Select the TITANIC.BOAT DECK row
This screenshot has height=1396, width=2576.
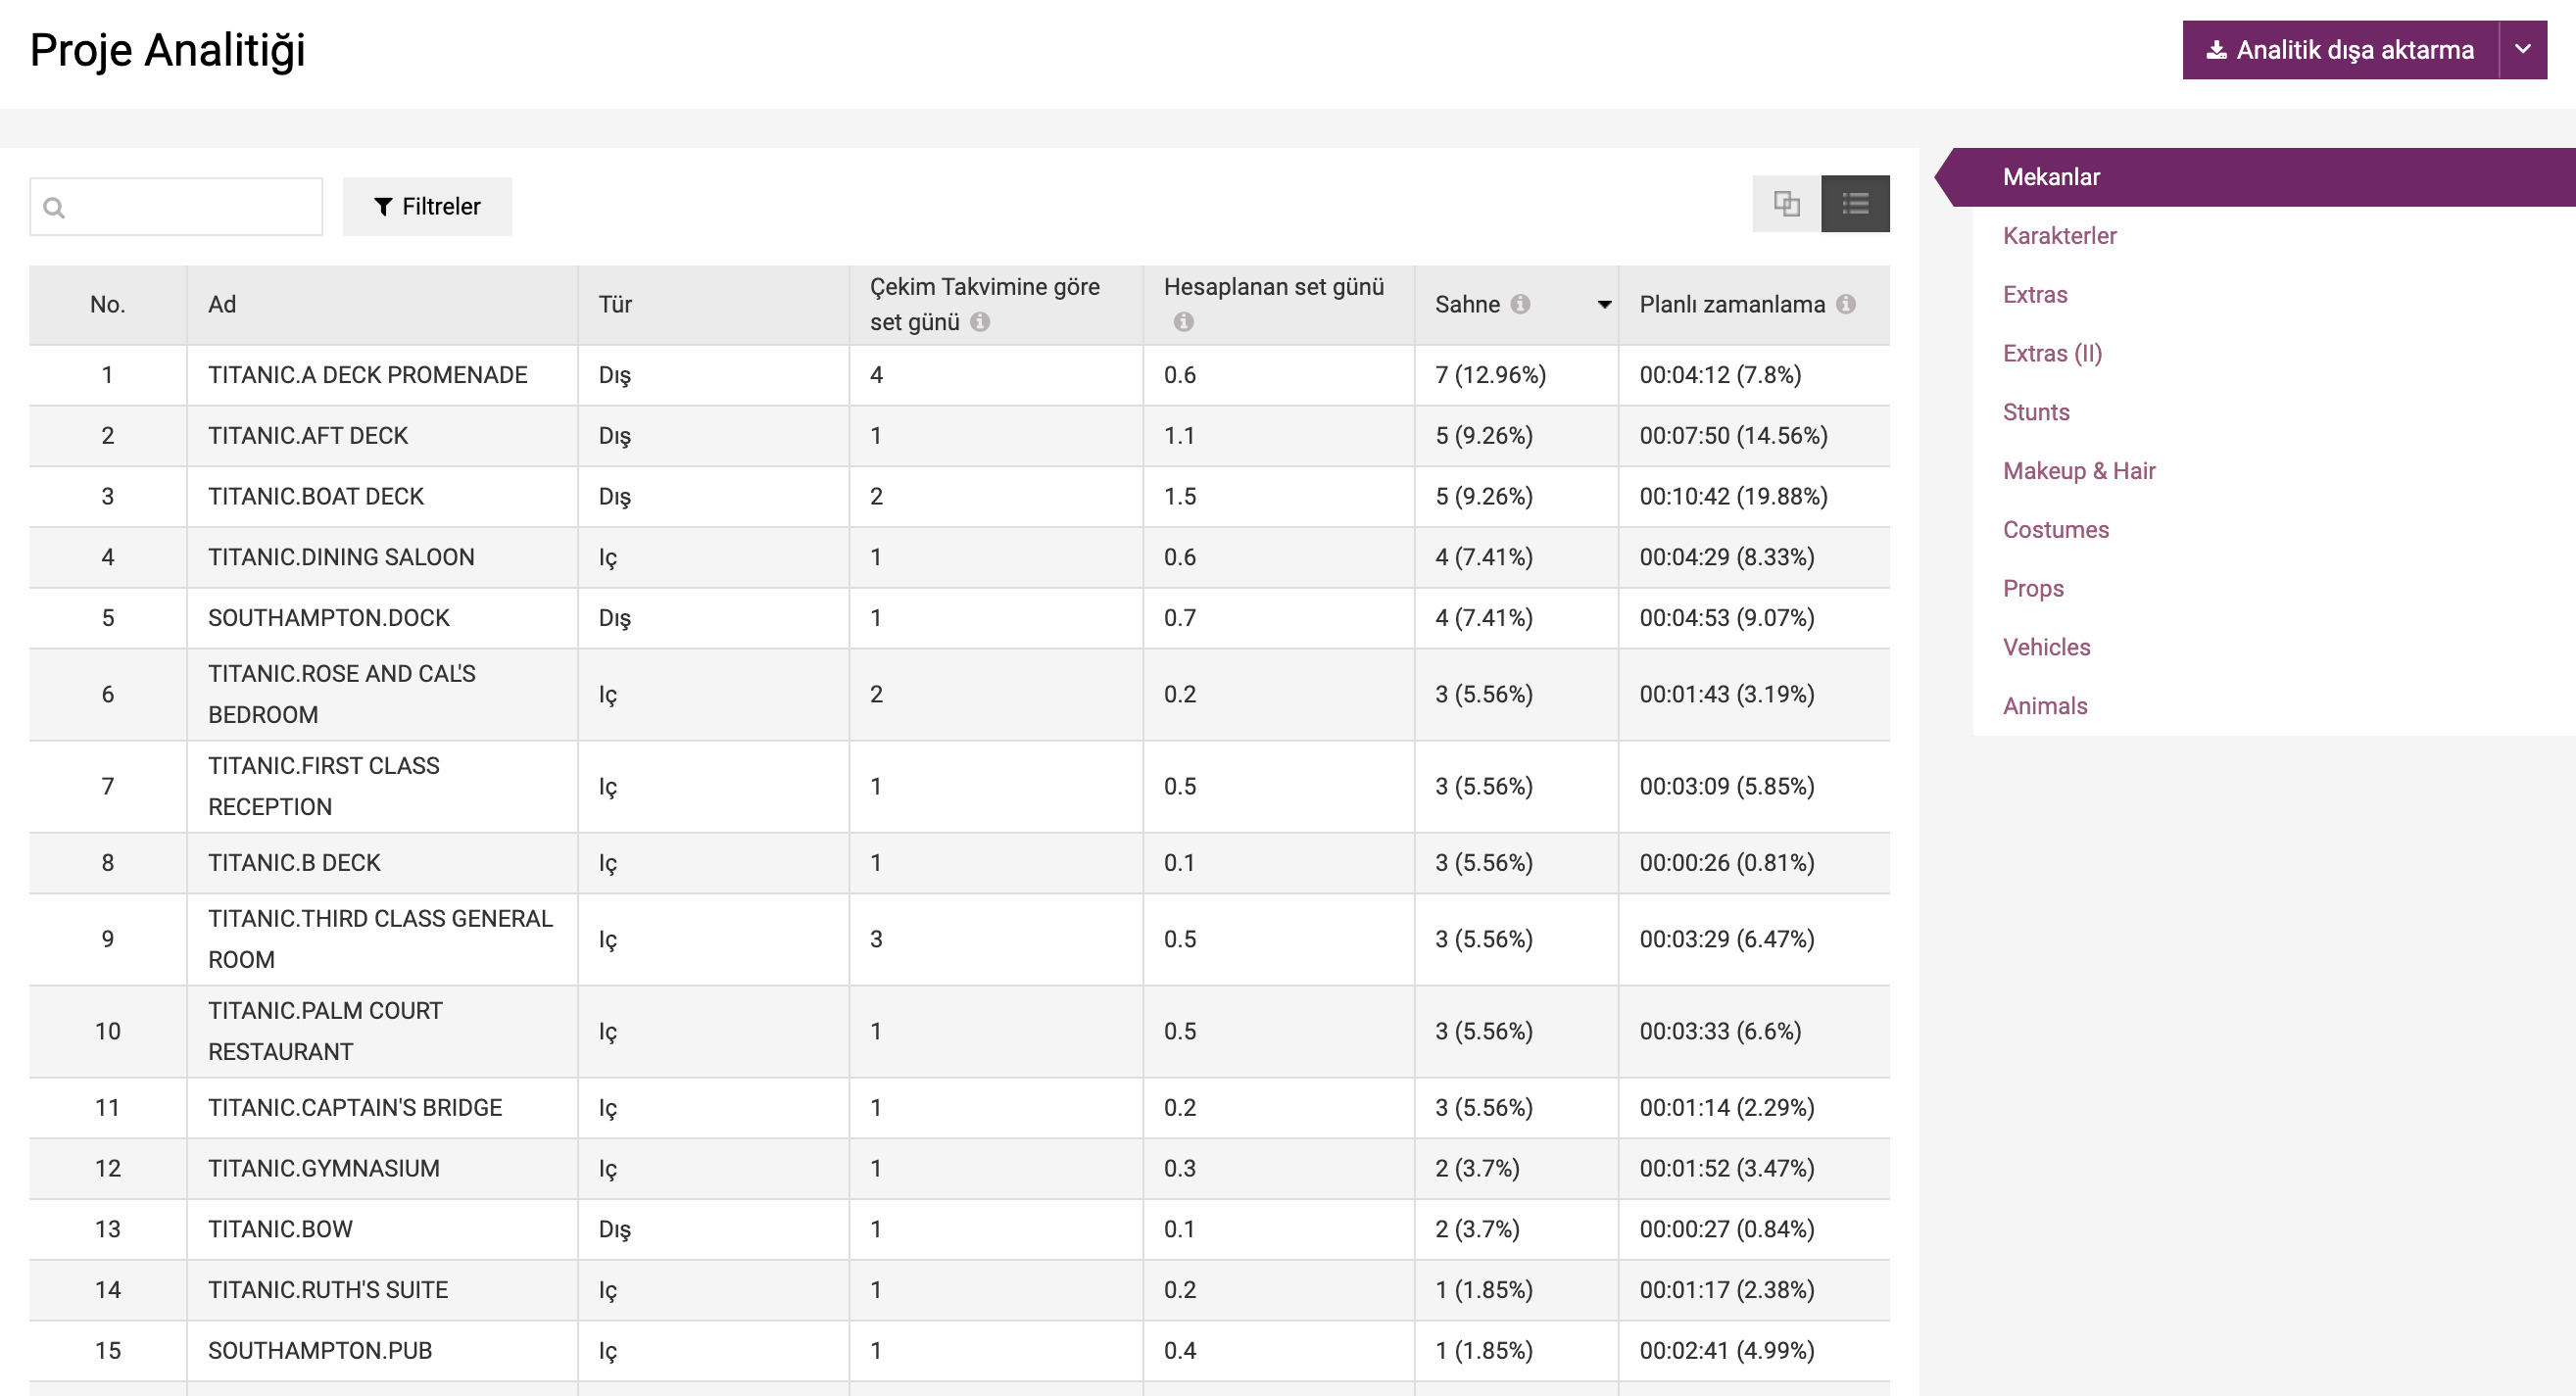(x=316, y=496)
